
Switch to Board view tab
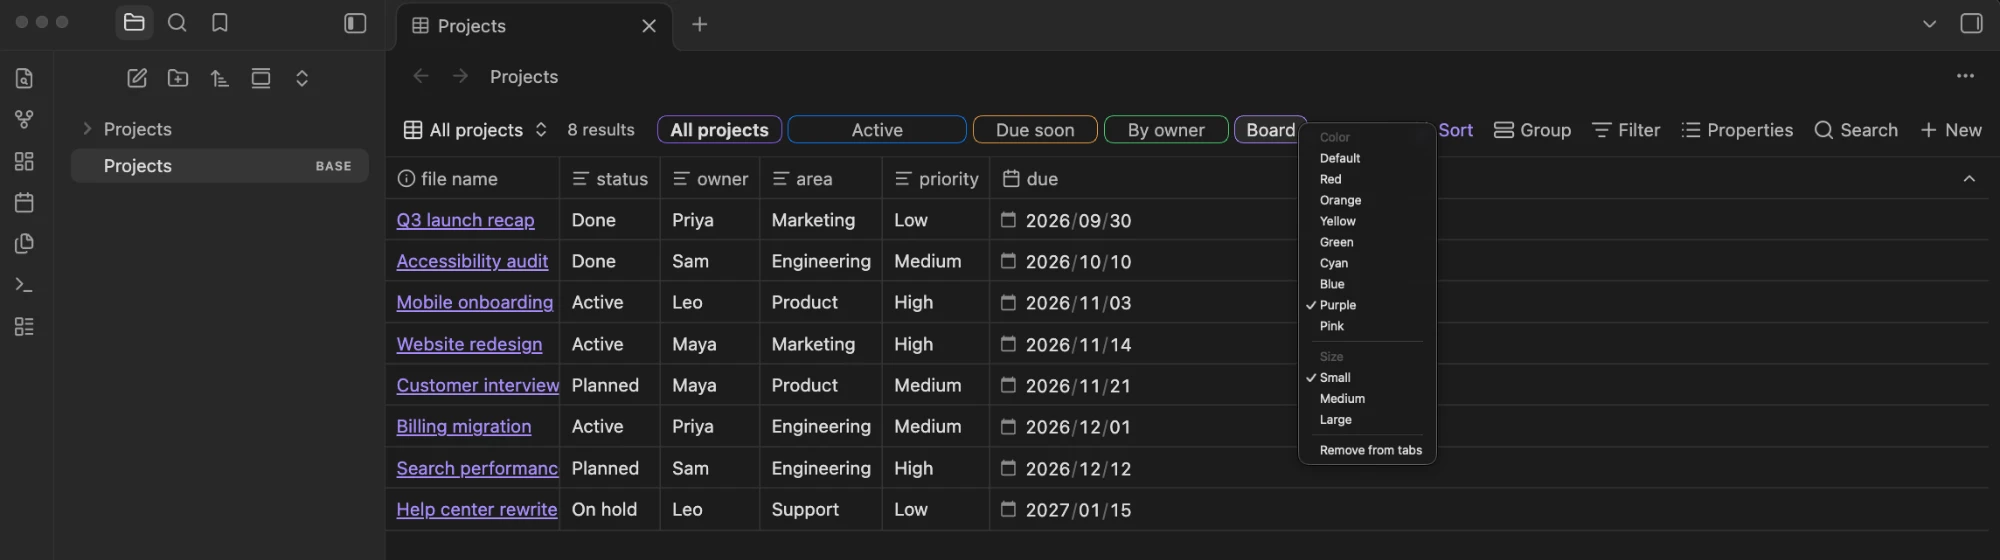pos(1270,130)
